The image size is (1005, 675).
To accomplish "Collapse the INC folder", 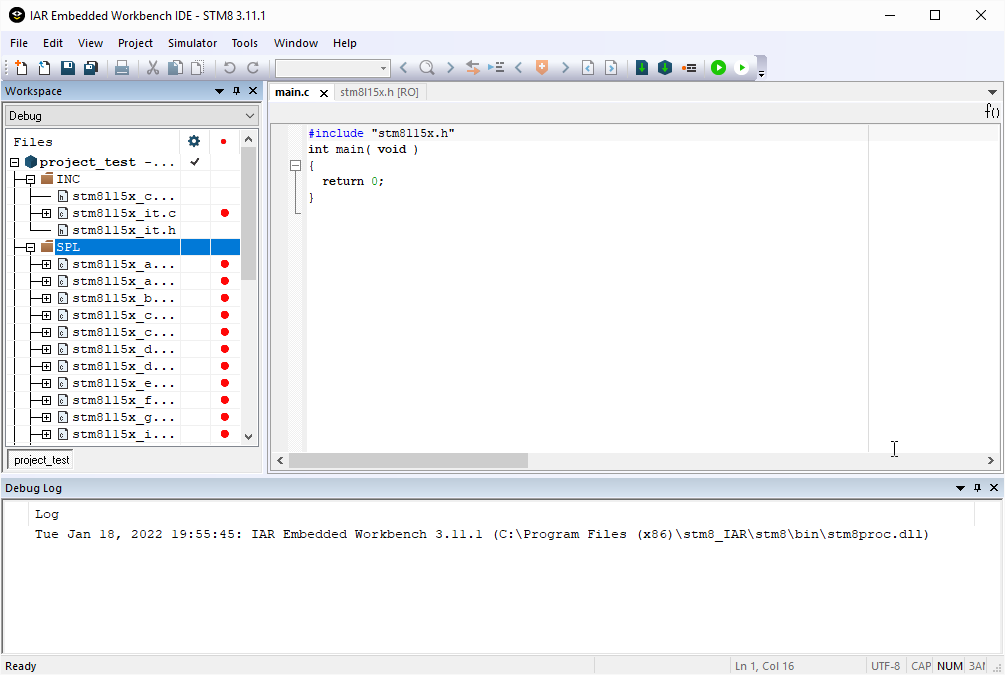I will (x=30, y=179).
